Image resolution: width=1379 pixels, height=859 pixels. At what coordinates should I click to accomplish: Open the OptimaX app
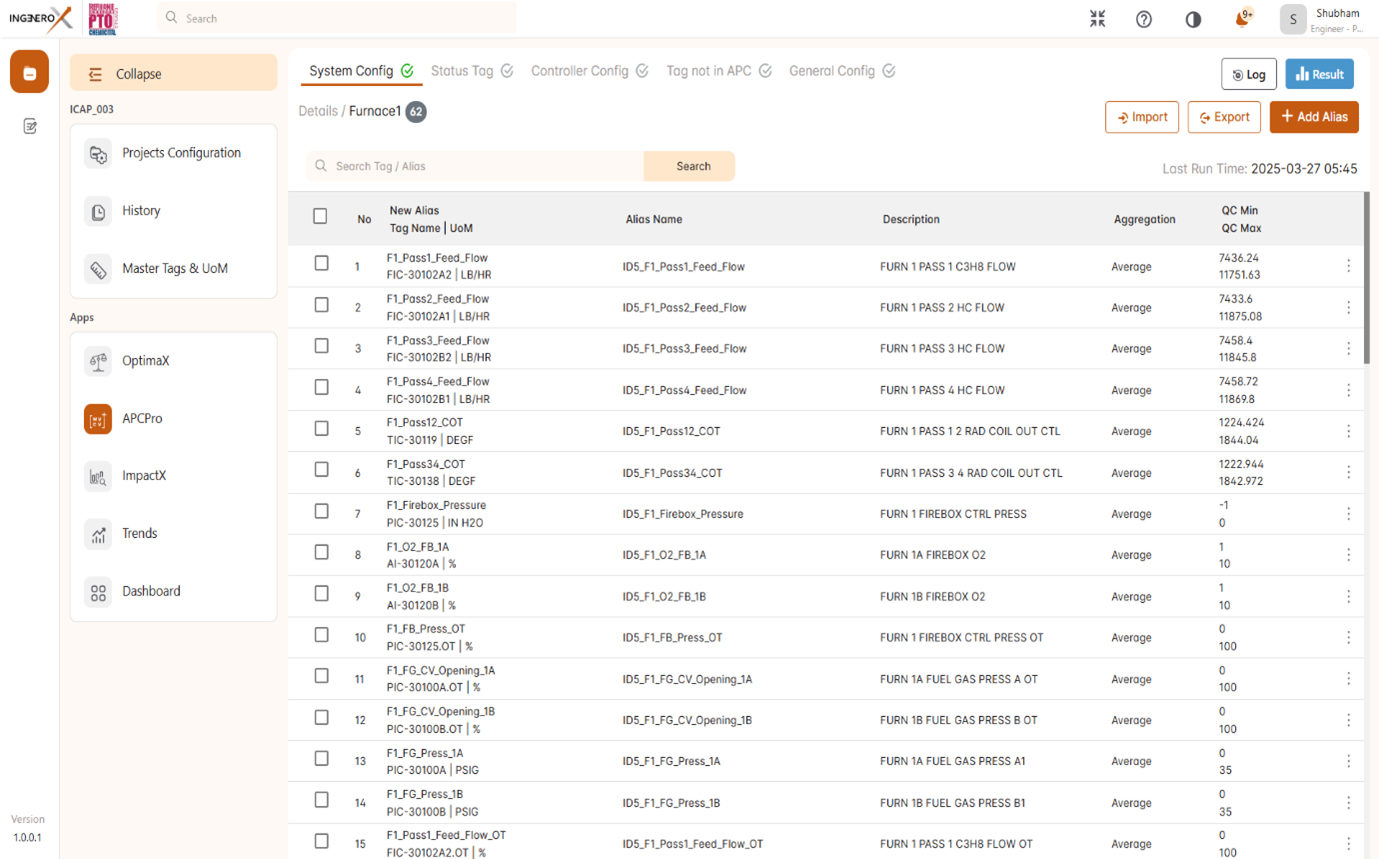coord(145,361)
